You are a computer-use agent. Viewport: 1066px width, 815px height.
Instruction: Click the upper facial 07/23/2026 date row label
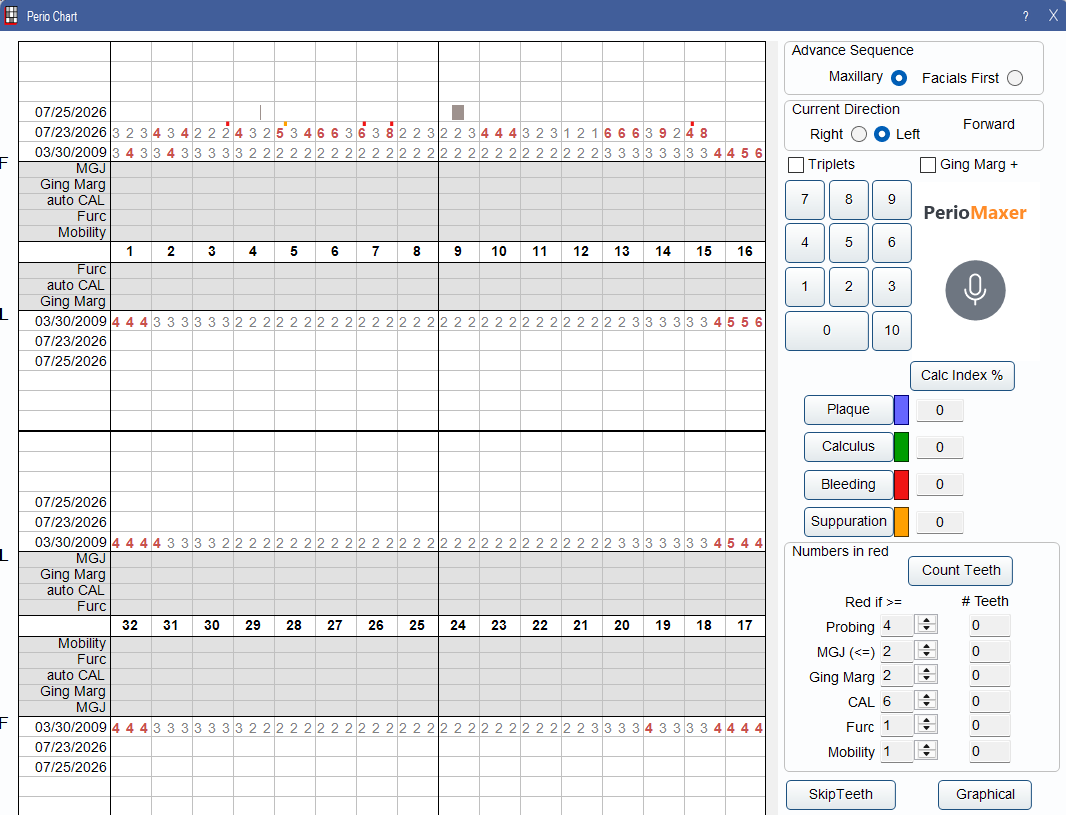pos(71,132)
